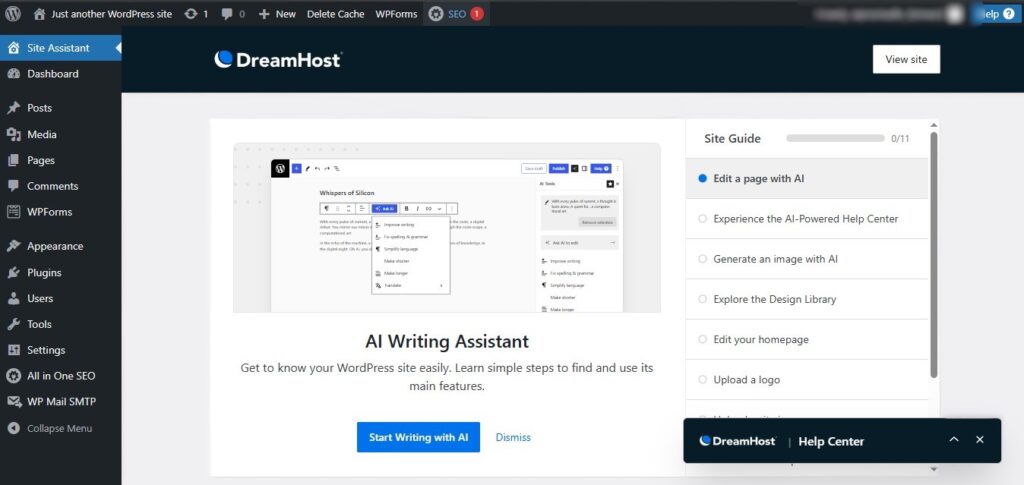1024x485 pixels.
Task: Click the 0/11 progress count
Action: pyautogui.click(x=900, y=138)
